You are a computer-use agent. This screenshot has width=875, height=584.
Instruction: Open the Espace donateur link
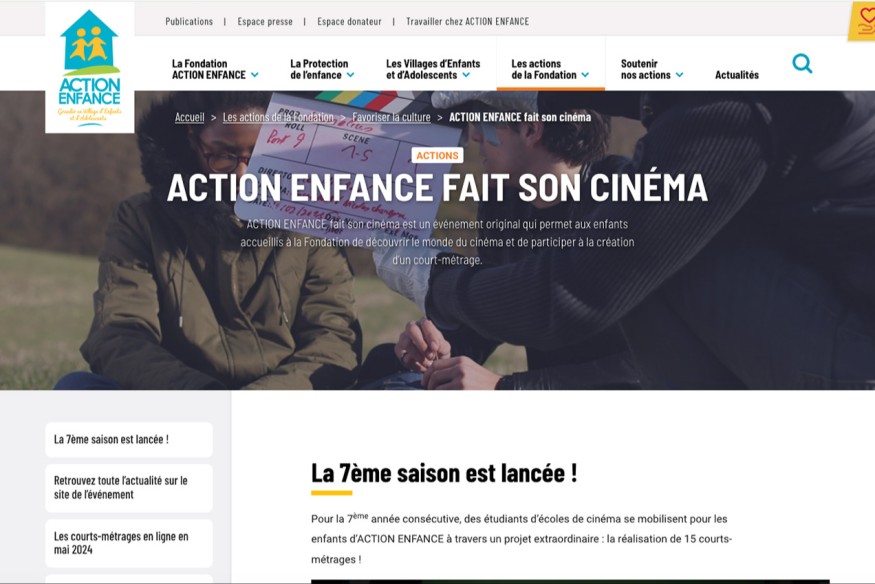pos(349,21)
